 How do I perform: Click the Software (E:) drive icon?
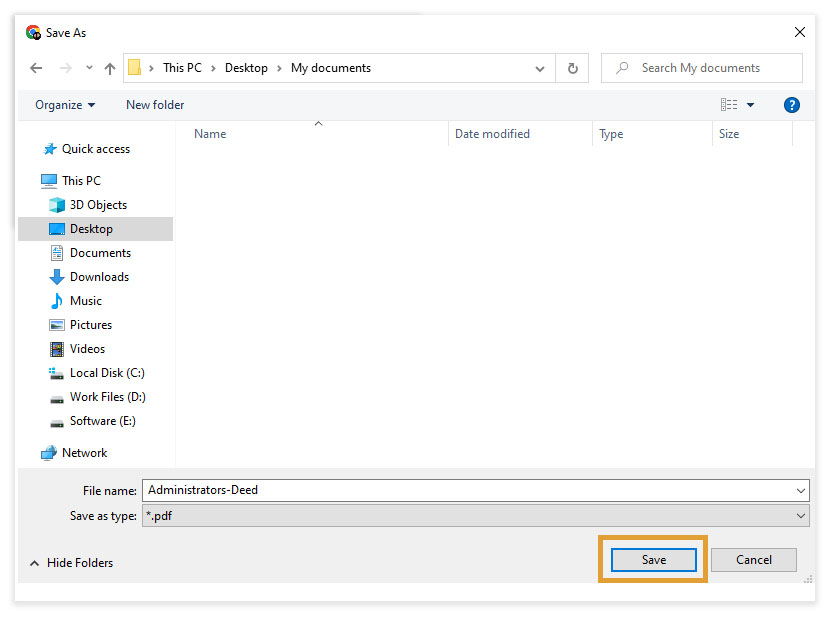tap(57, 423)
